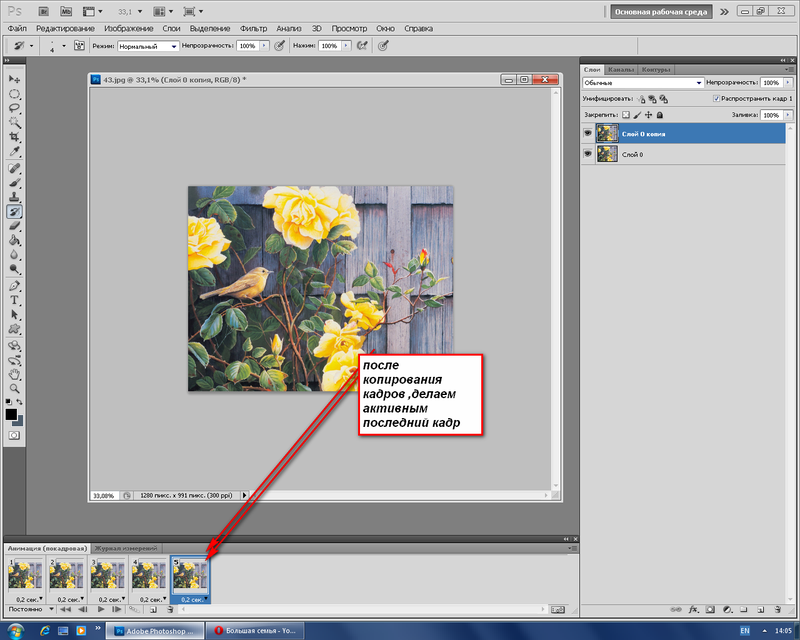The image size is (800, 640).
Task: Select the Horizontal Type tool
Action: (x=14, y=300)
